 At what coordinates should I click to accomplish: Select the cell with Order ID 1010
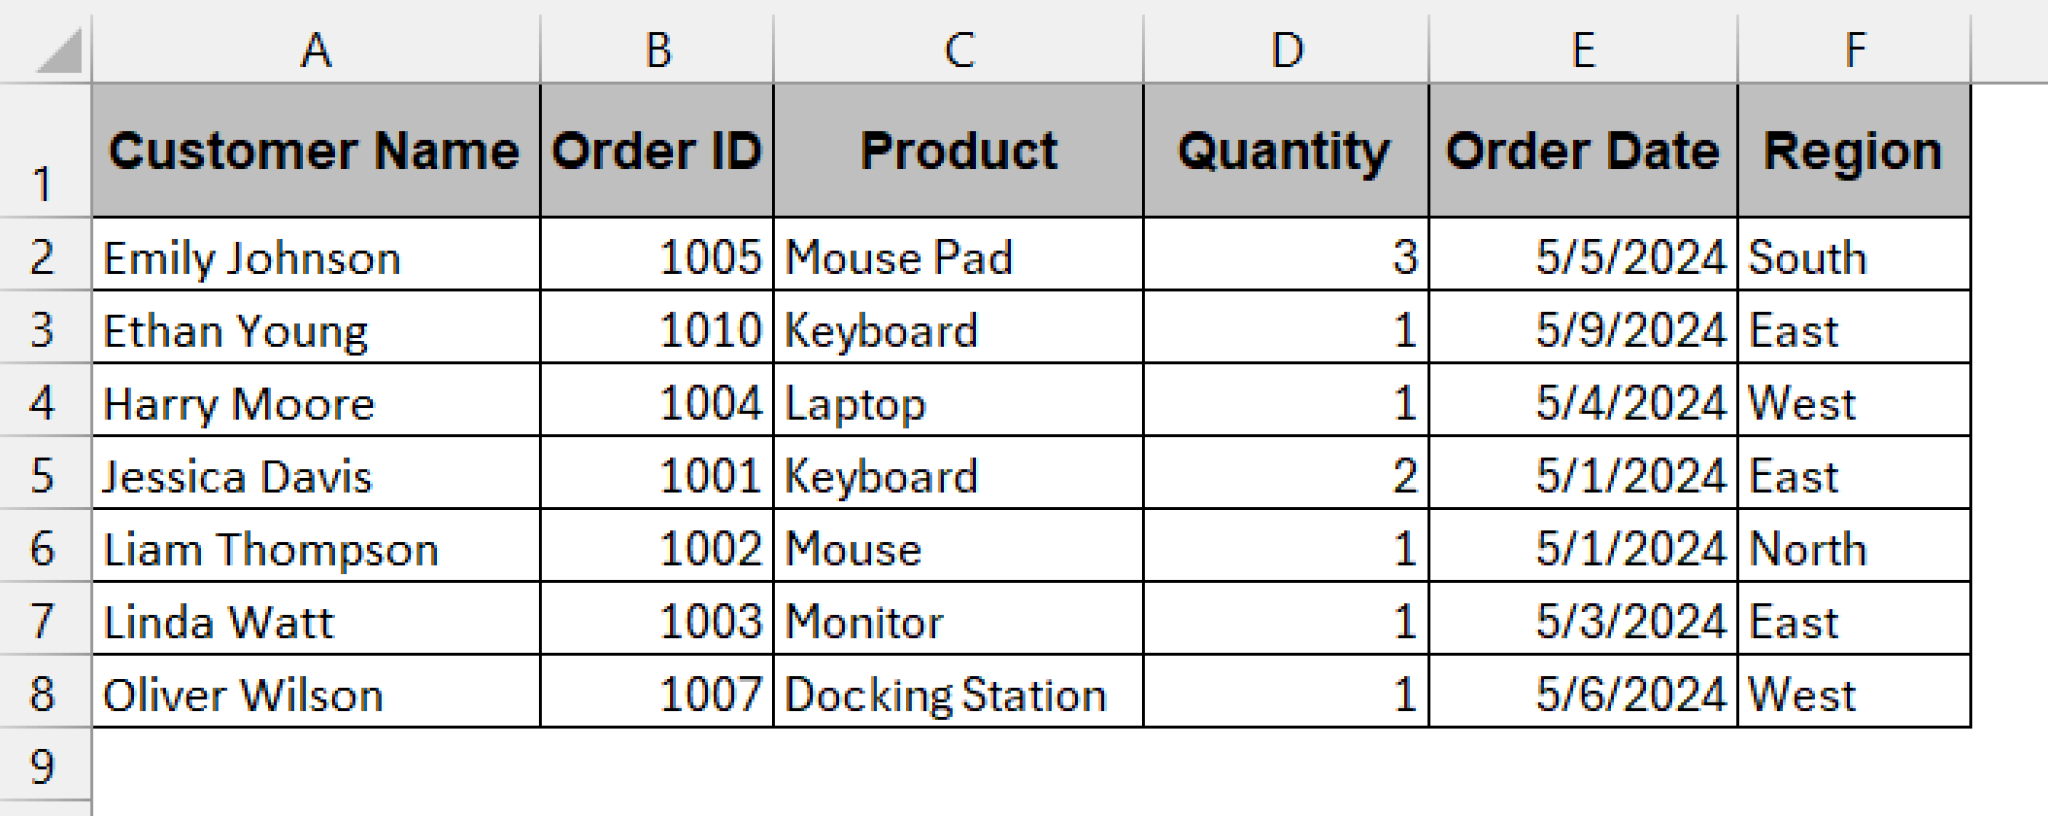click(x=656, y=330)
